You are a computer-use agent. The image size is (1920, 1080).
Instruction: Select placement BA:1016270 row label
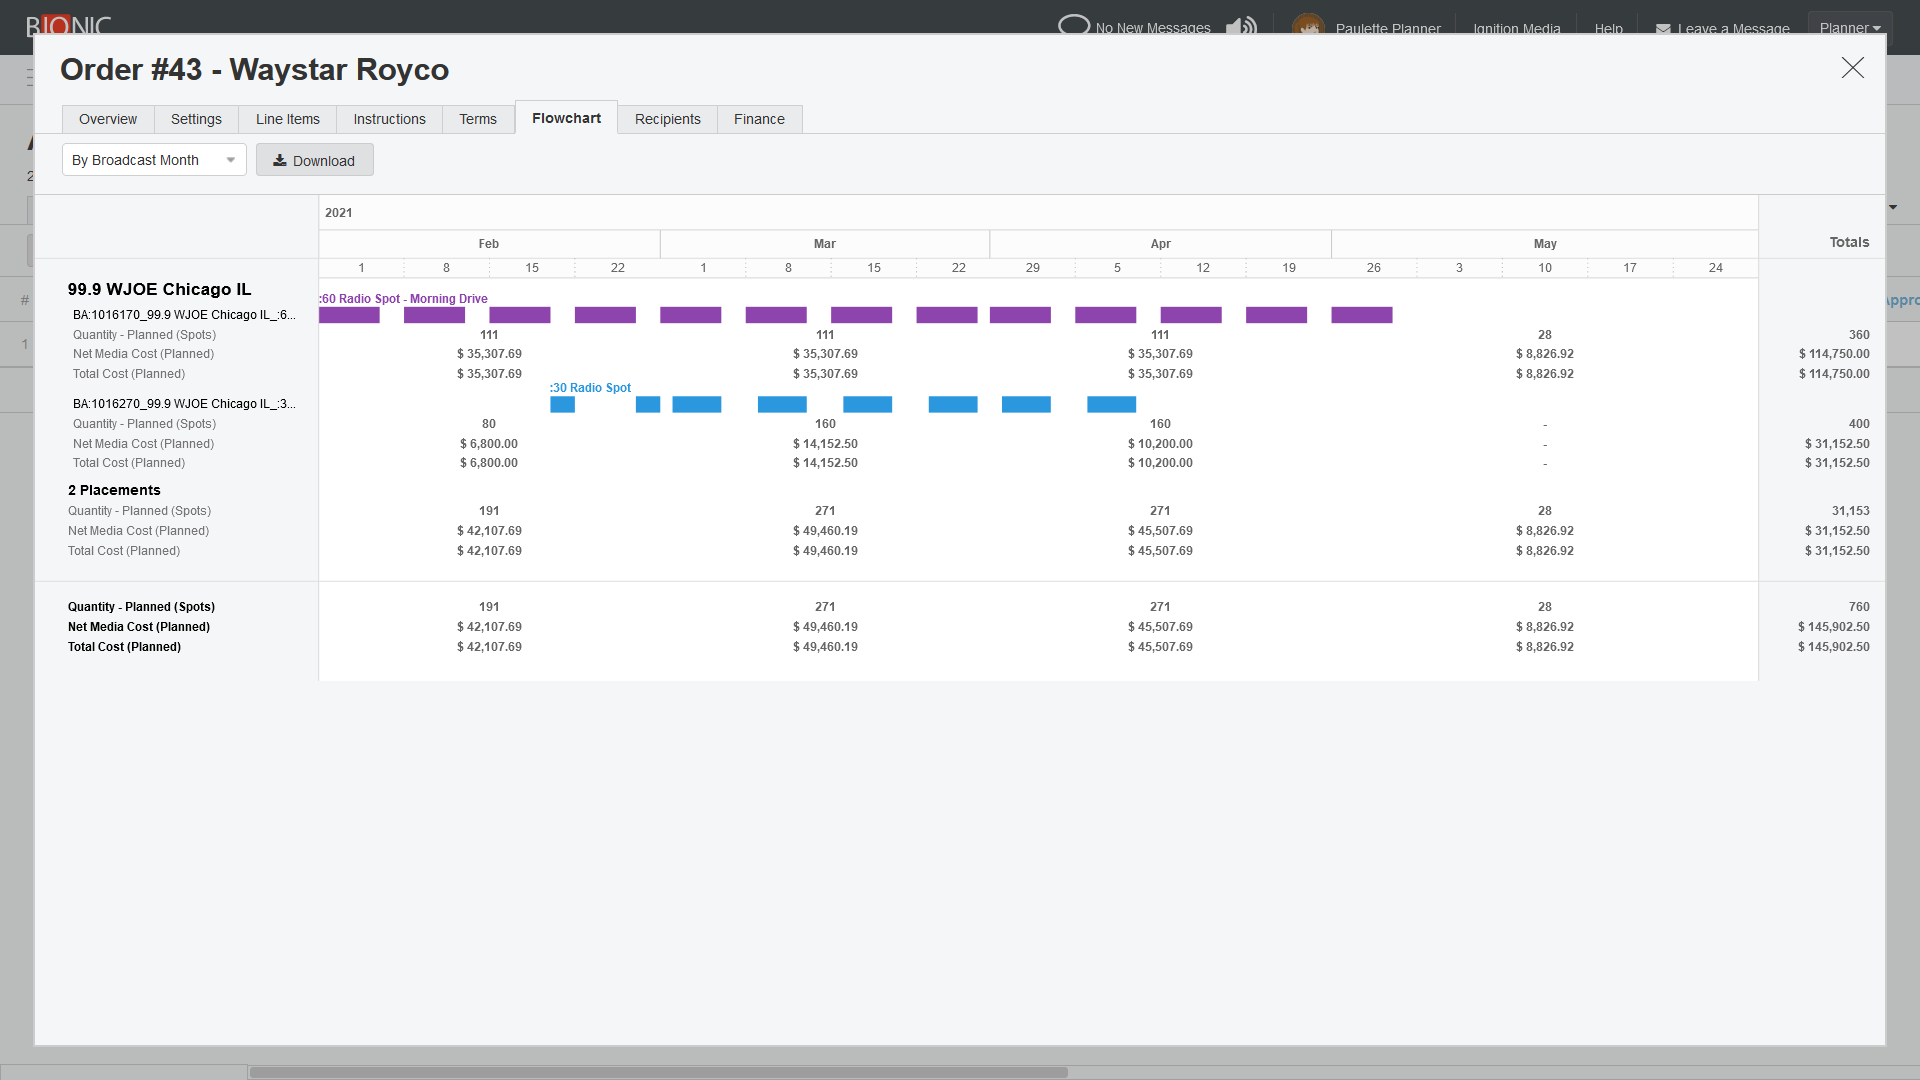point(184,404)
